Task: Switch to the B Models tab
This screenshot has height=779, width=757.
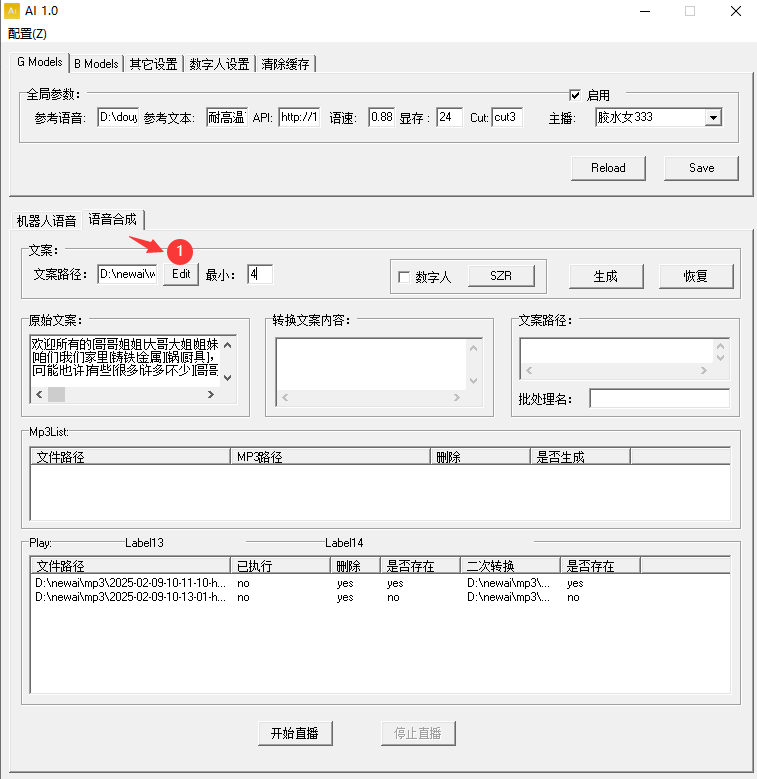Action: pos(96,63)
